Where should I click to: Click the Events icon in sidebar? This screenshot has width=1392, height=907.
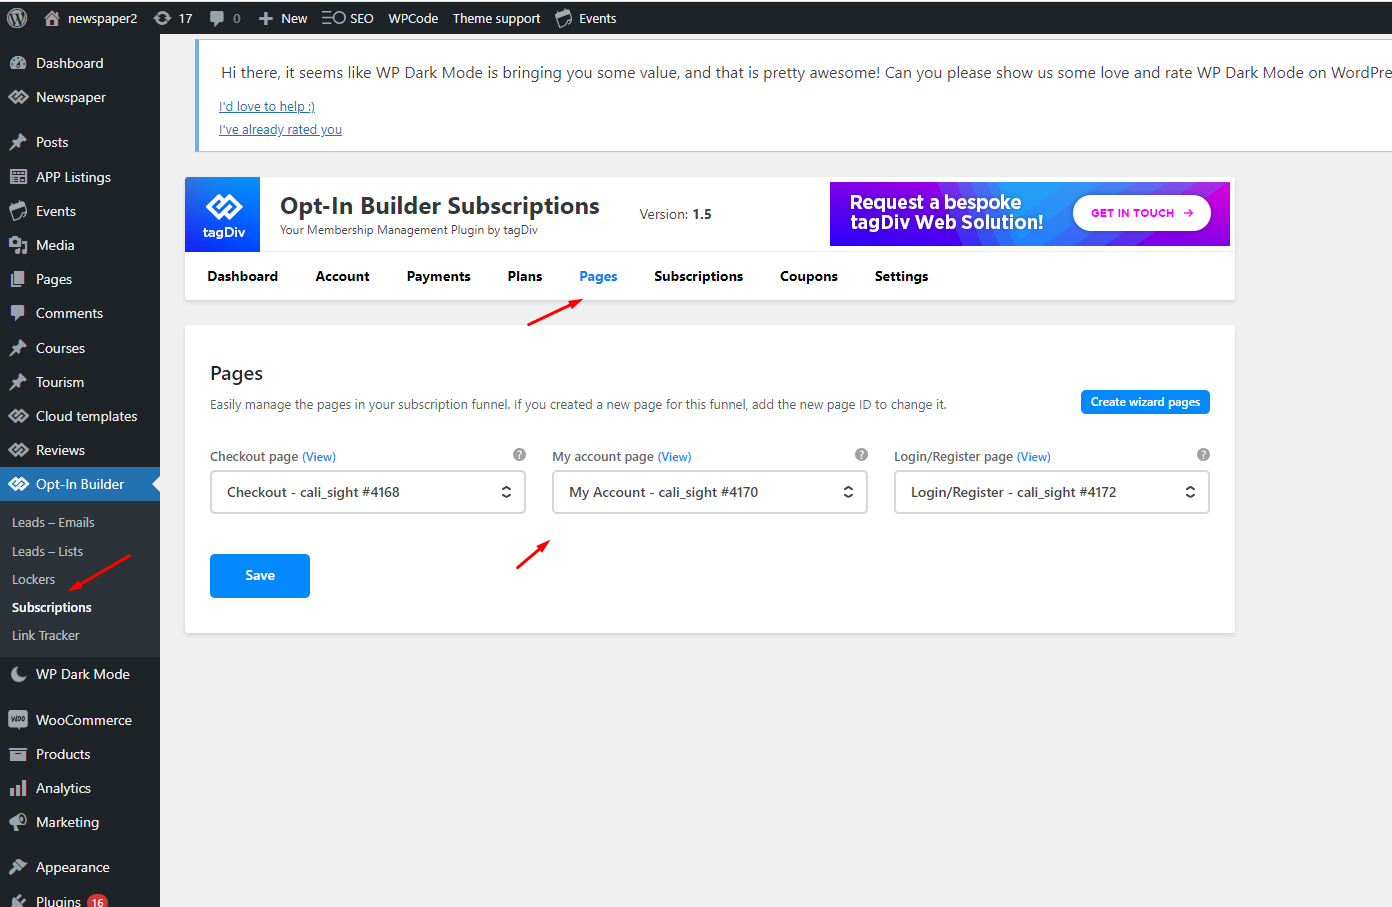18,211
